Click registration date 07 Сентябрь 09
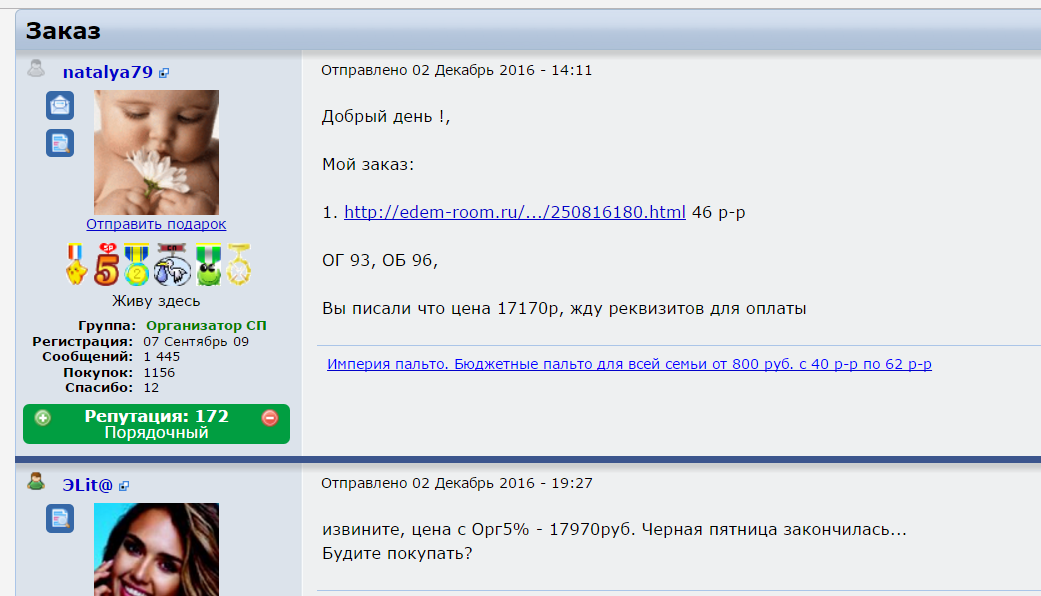This screenshot has height=596, width=1041. (x=196, y=342)
